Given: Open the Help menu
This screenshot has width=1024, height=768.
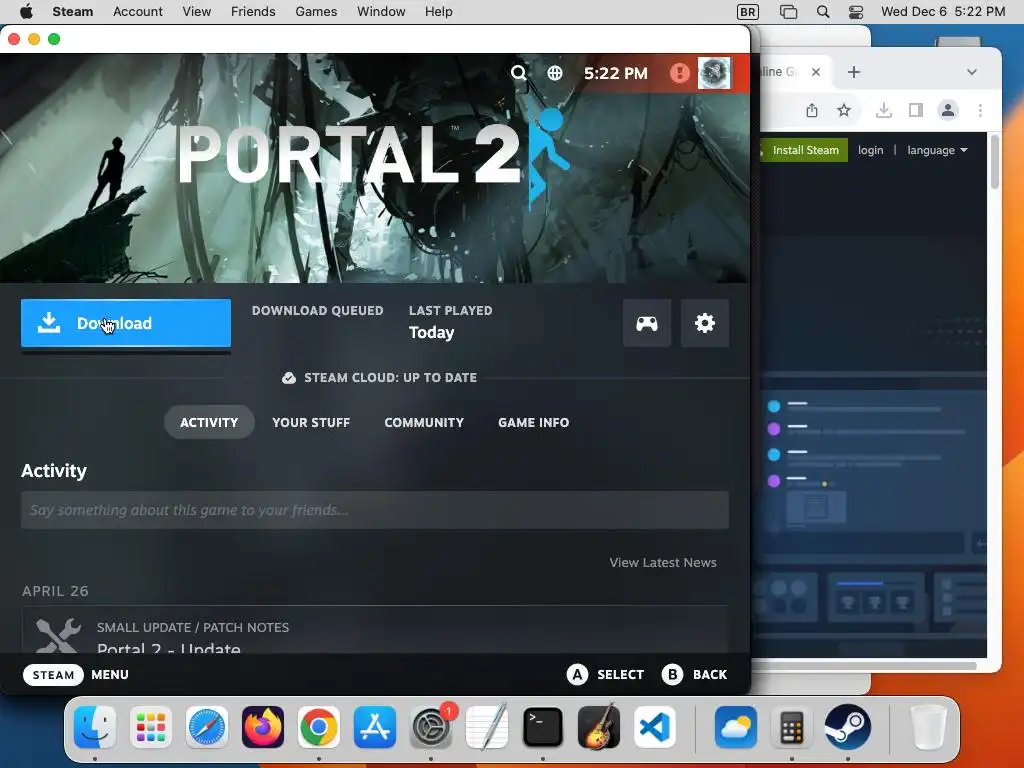Looking at the screenshot, I should click(438, 11).
